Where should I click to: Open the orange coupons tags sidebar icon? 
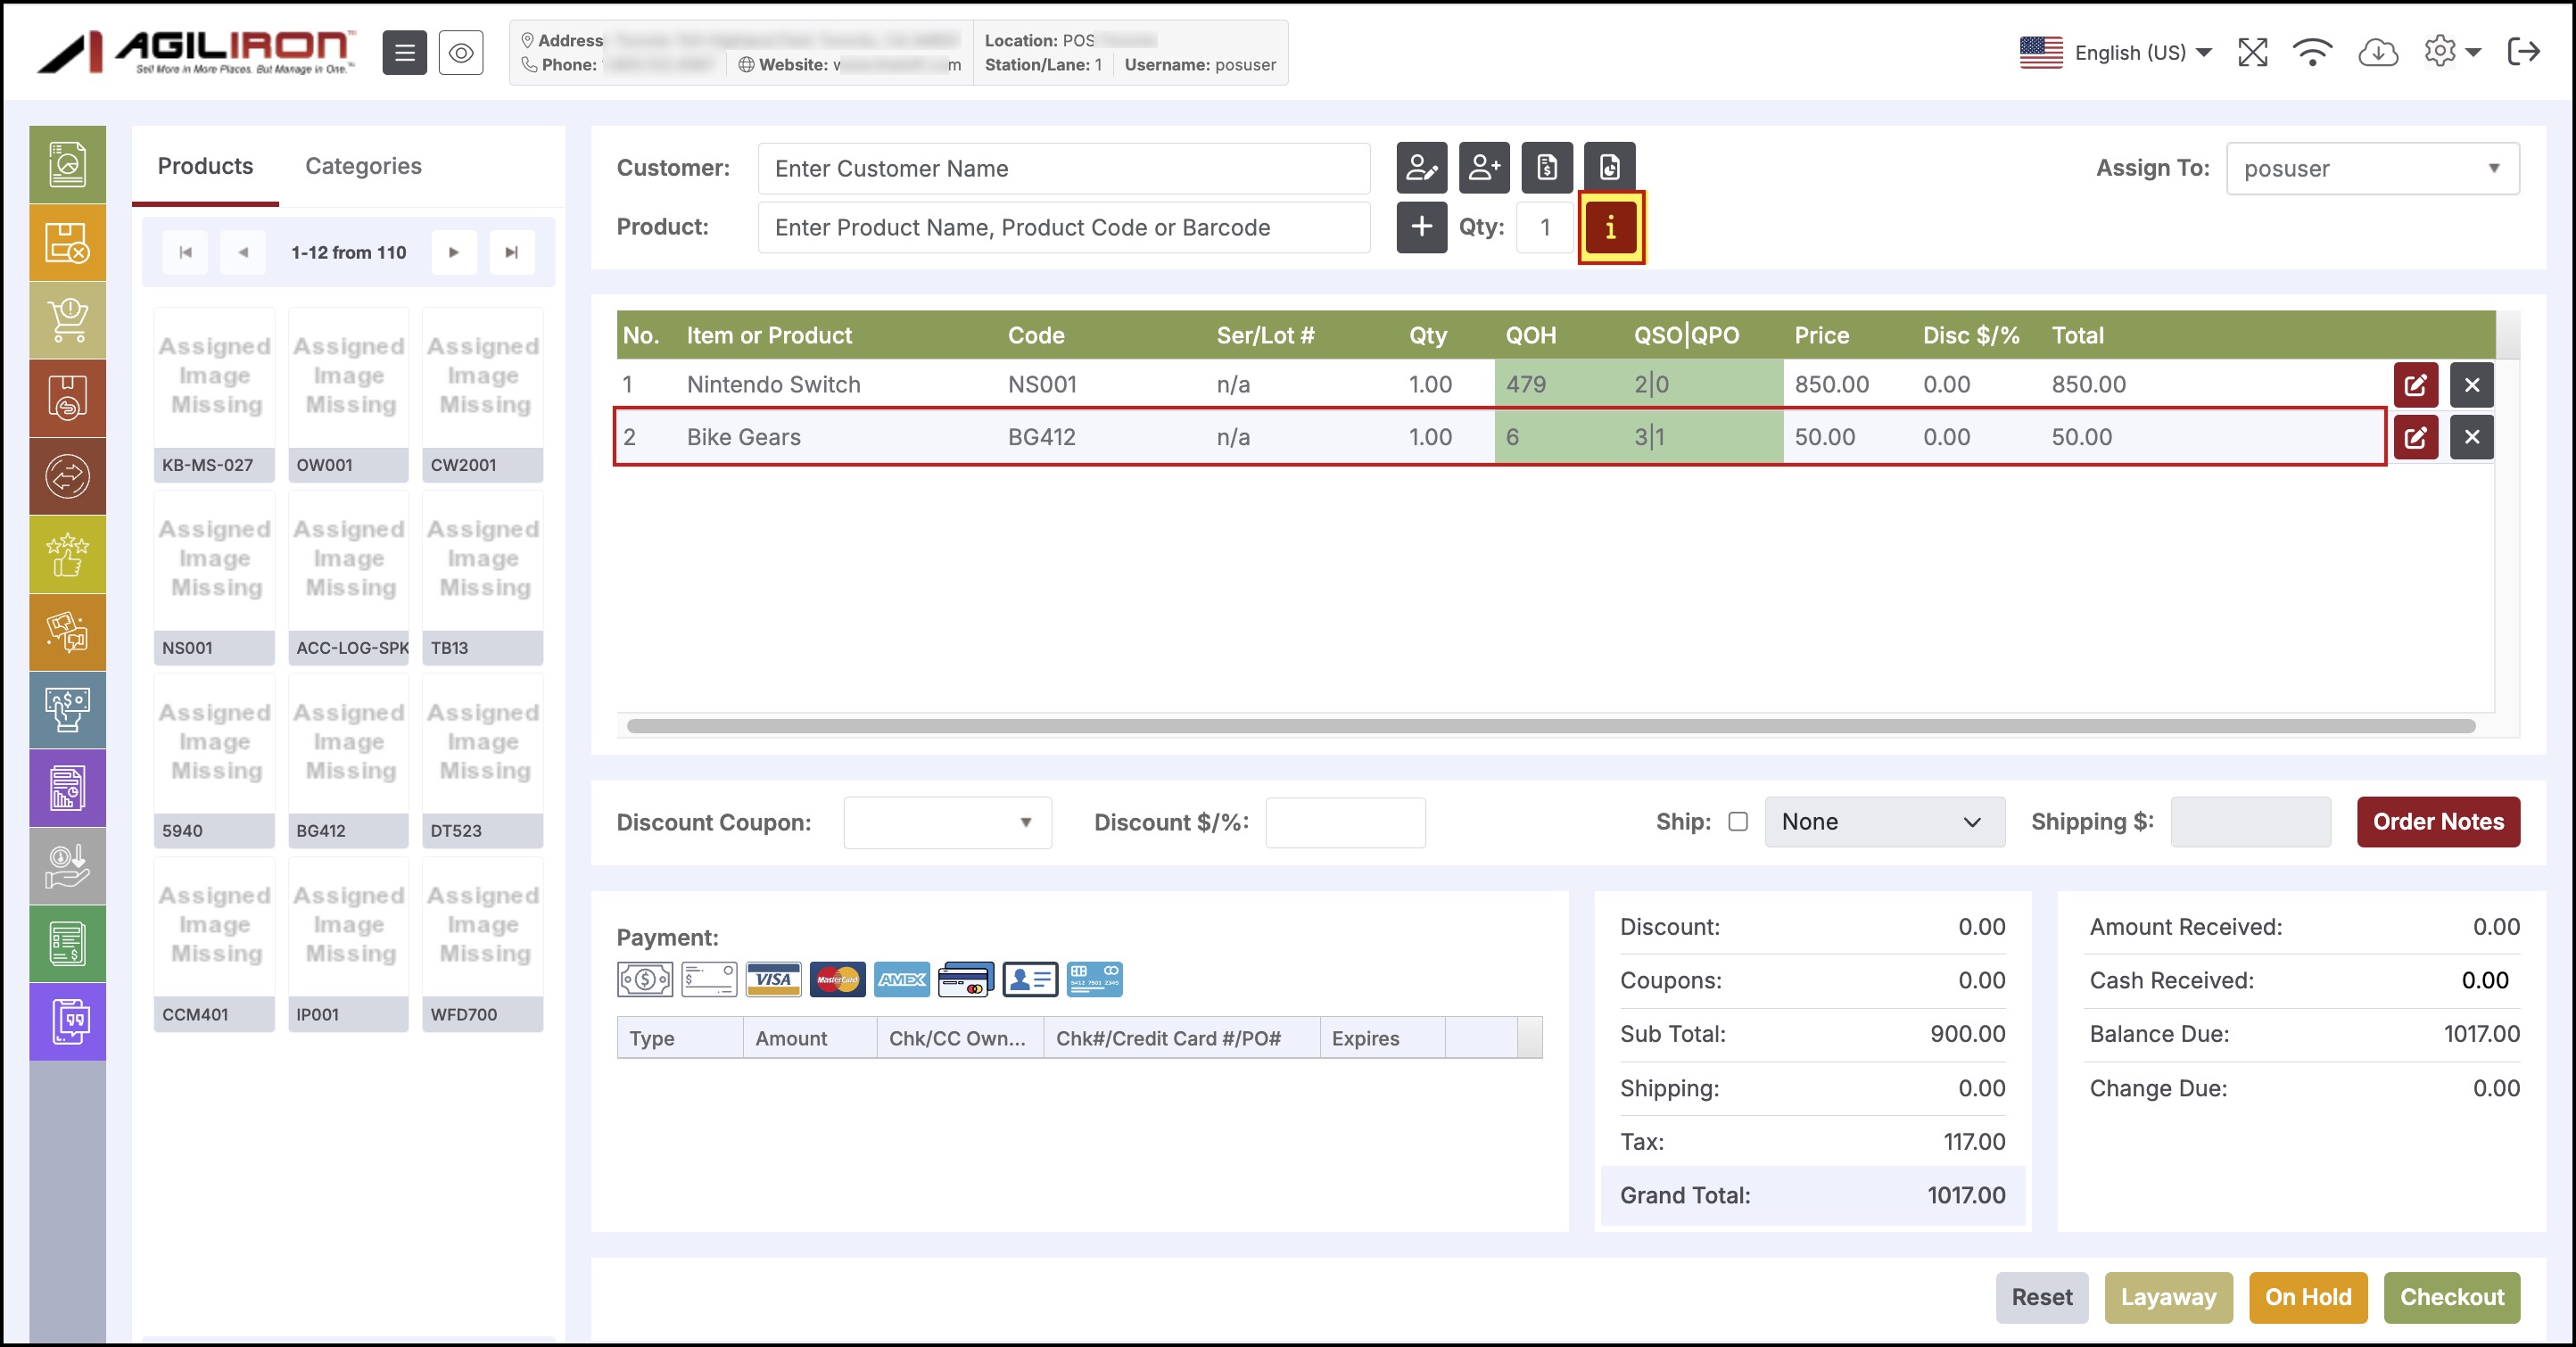tap(67, 632)
